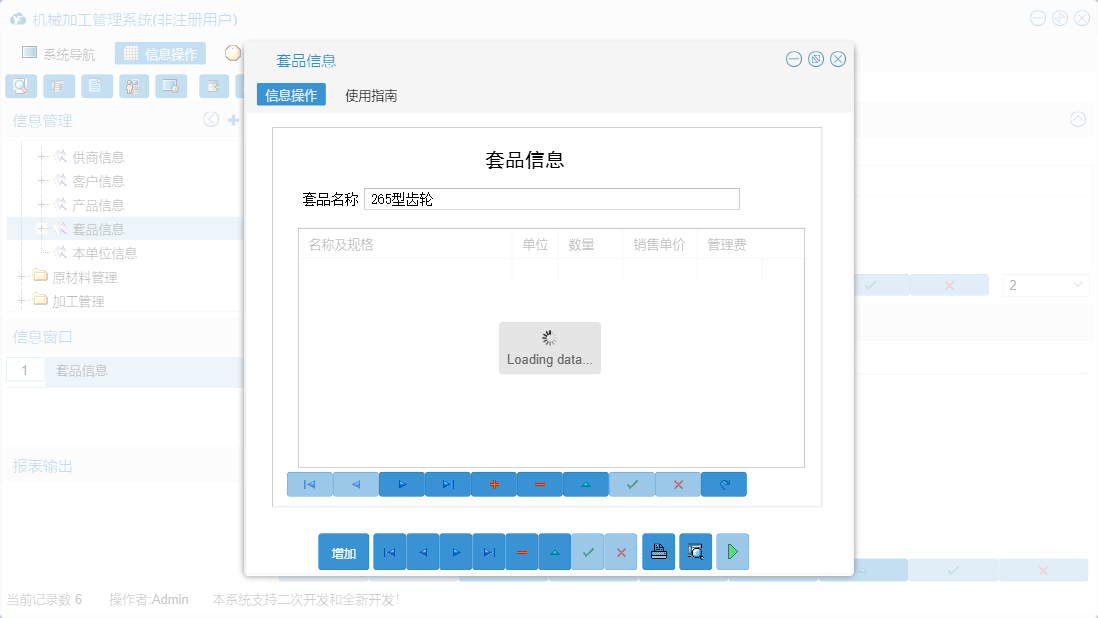Screen dimensions: 1098x618
Task: Post grid changes with the green checkmark icon
Action: click(631, 484)
